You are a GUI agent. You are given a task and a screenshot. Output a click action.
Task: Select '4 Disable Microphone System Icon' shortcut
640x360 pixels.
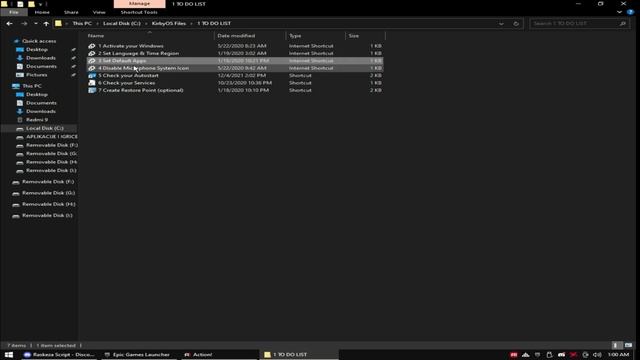pyautogui.click(x=235, y=68)
